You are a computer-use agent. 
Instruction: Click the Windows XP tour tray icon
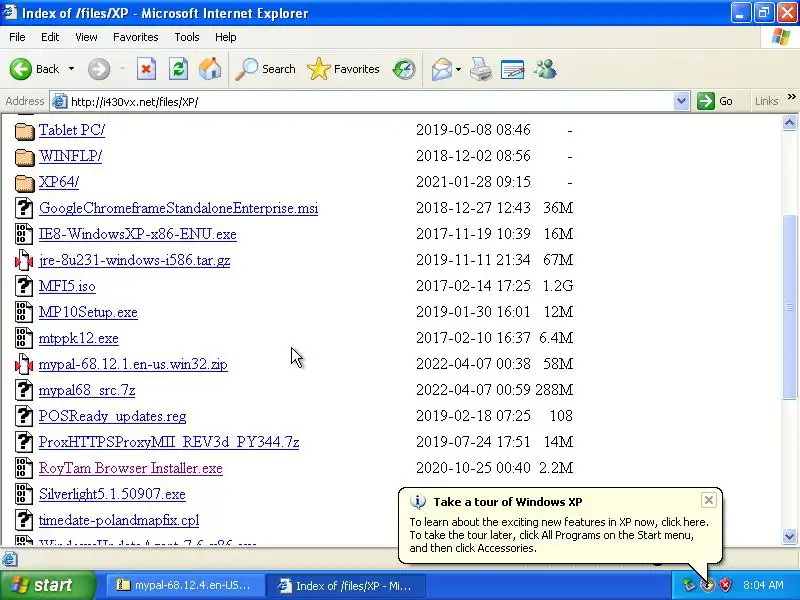click(707, 585)
